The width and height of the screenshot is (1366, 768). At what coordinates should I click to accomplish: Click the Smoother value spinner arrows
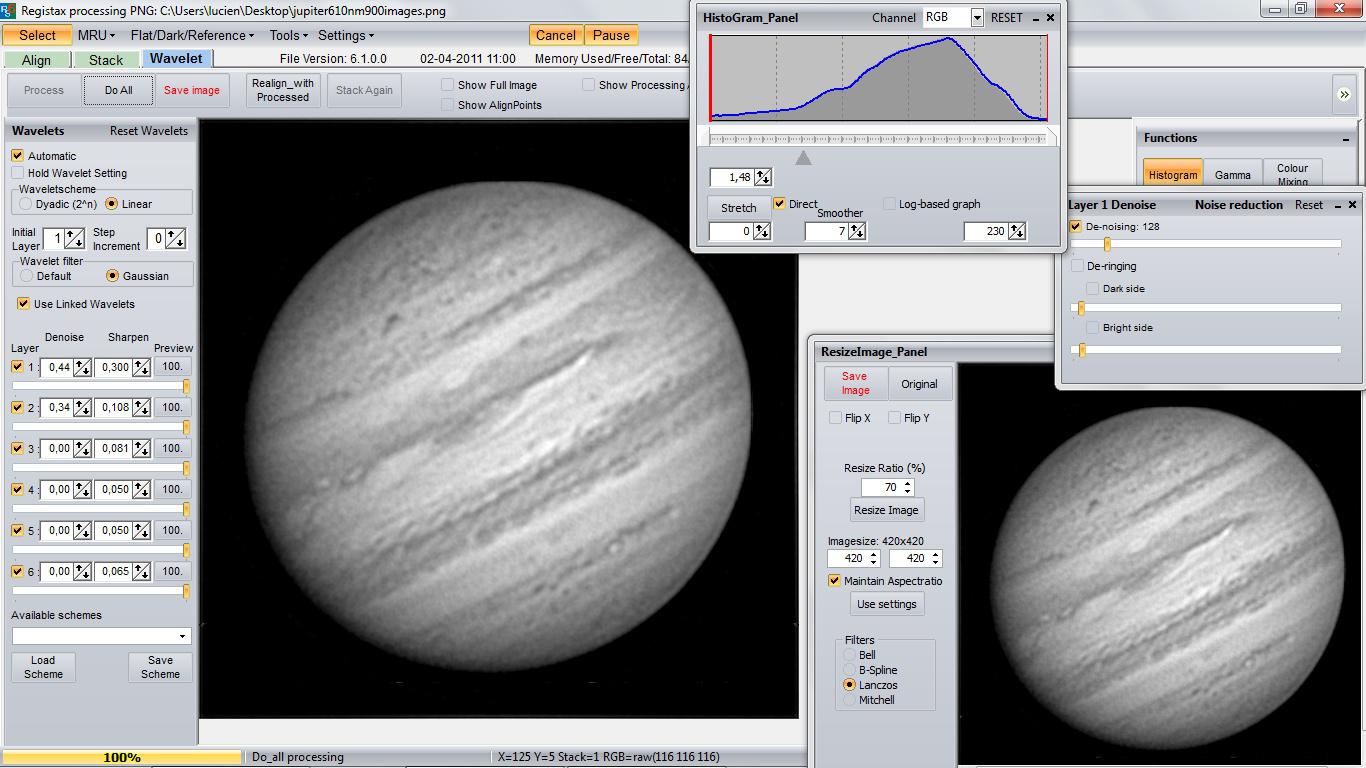856,231
